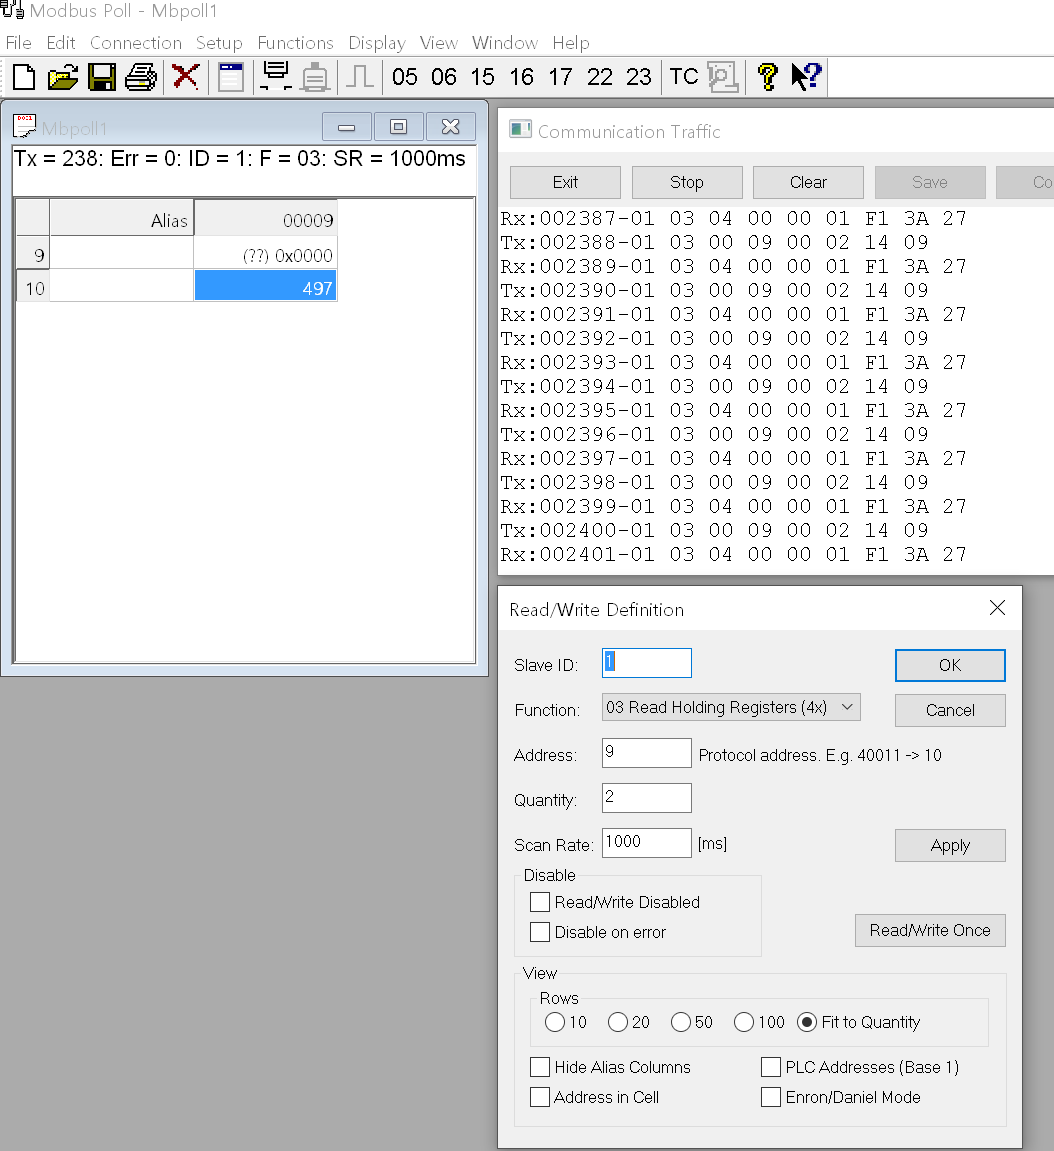Click function 16 toolbar button
The image size is (1054, 1151).
click(x=521, y=77)
